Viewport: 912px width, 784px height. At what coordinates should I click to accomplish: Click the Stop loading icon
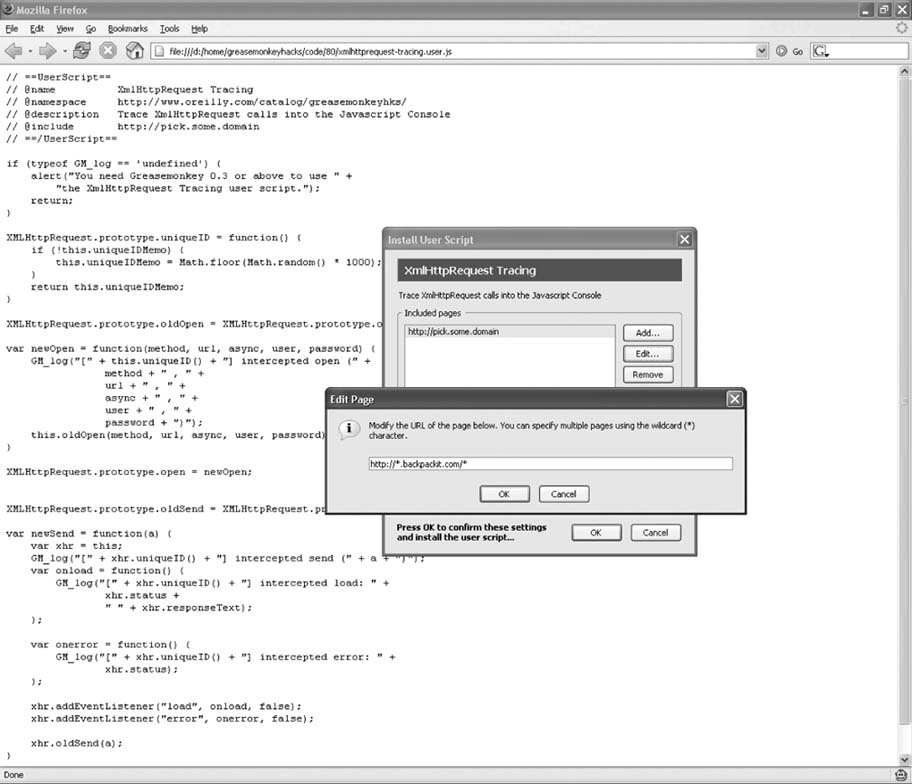point(108,50)
